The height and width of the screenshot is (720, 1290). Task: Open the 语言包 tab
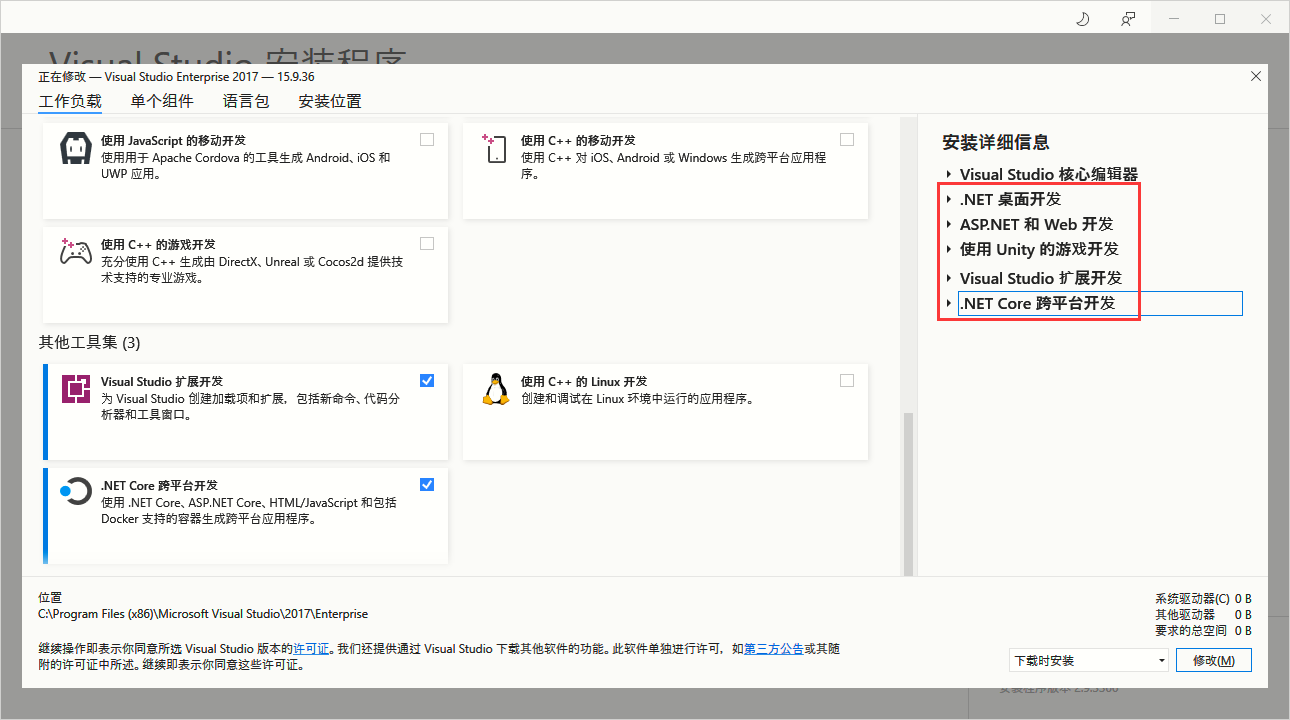coord(246,101)
